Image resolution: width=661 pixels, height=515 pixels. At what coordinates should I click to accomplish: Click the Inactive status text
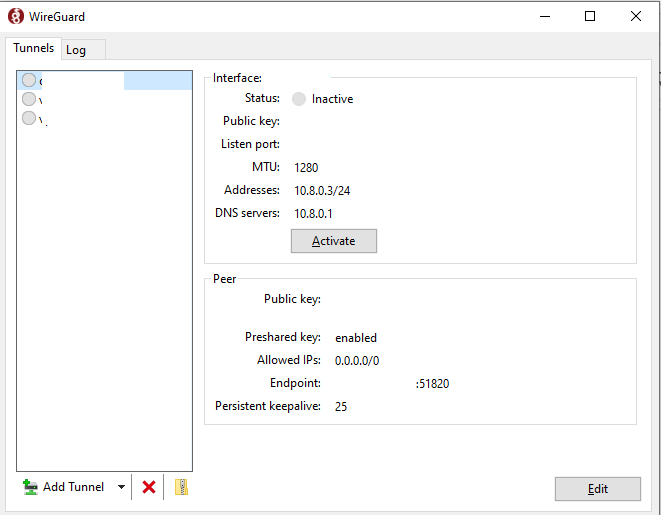click(332, 99)
